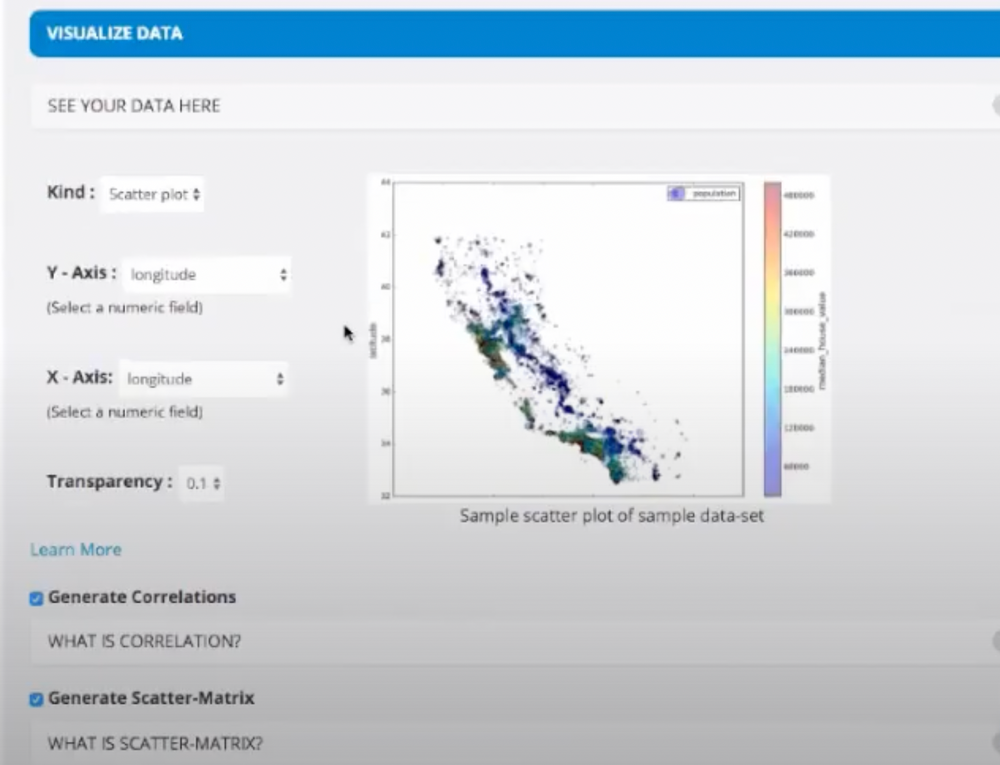The width and height of the screenshot is (1000, 765).
Task: Open the Kind dropdown showing Scatter plot
Action: pos(152,195)
